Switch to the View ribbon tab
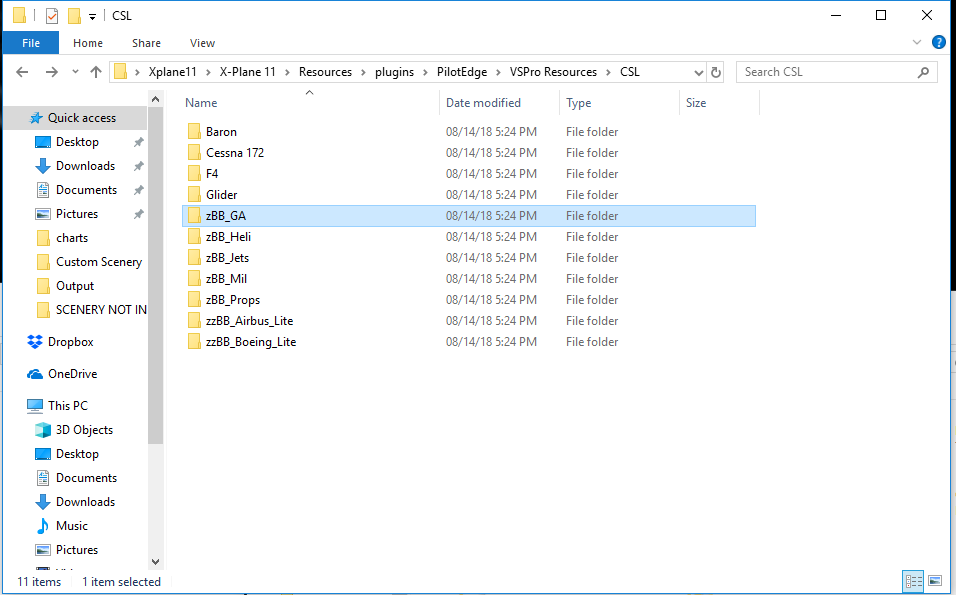This screenshot has width=956, height=595. [202, 43]
